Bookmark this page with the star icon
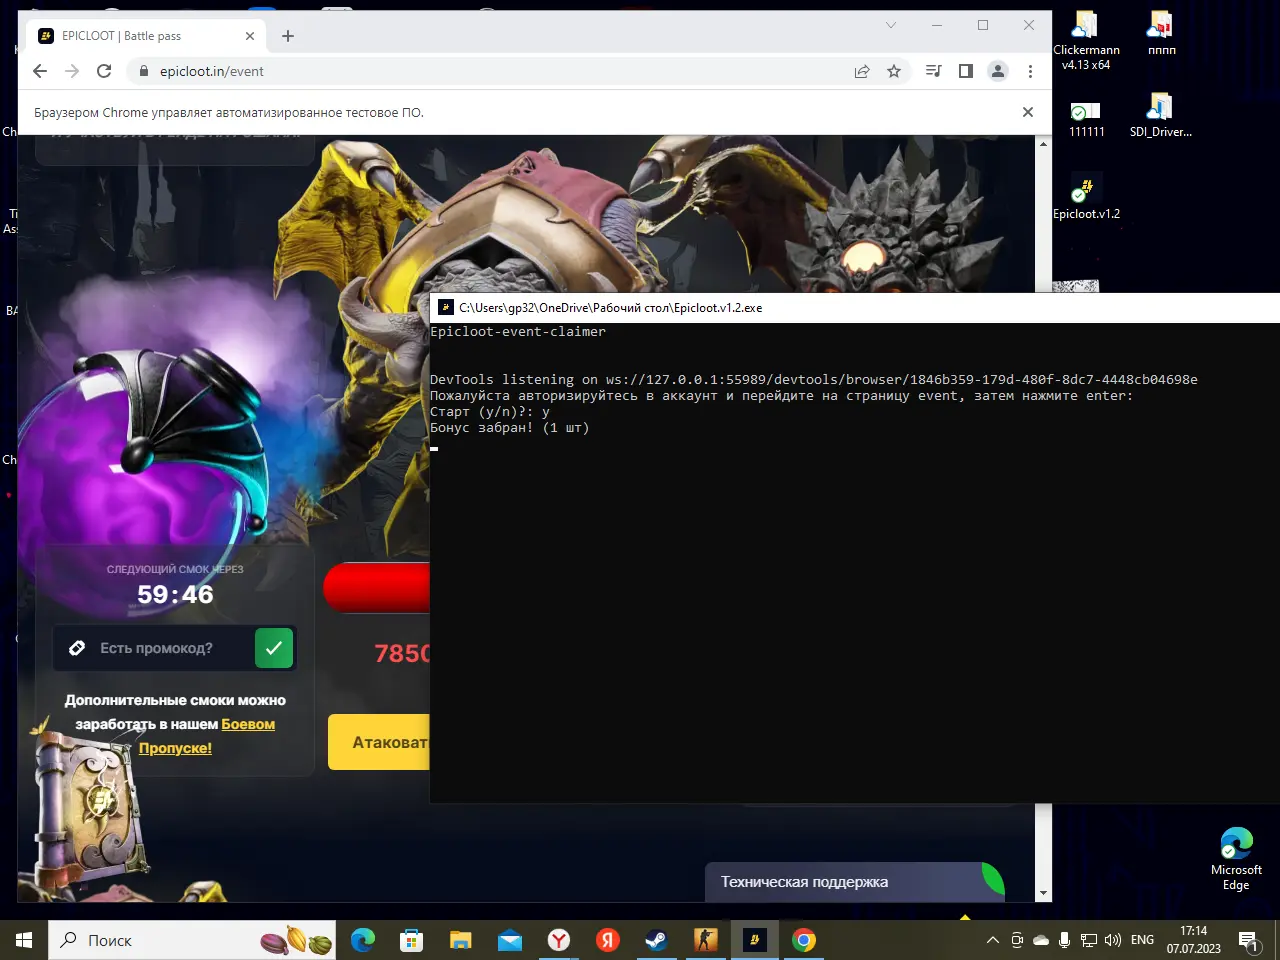 point(894,71)
